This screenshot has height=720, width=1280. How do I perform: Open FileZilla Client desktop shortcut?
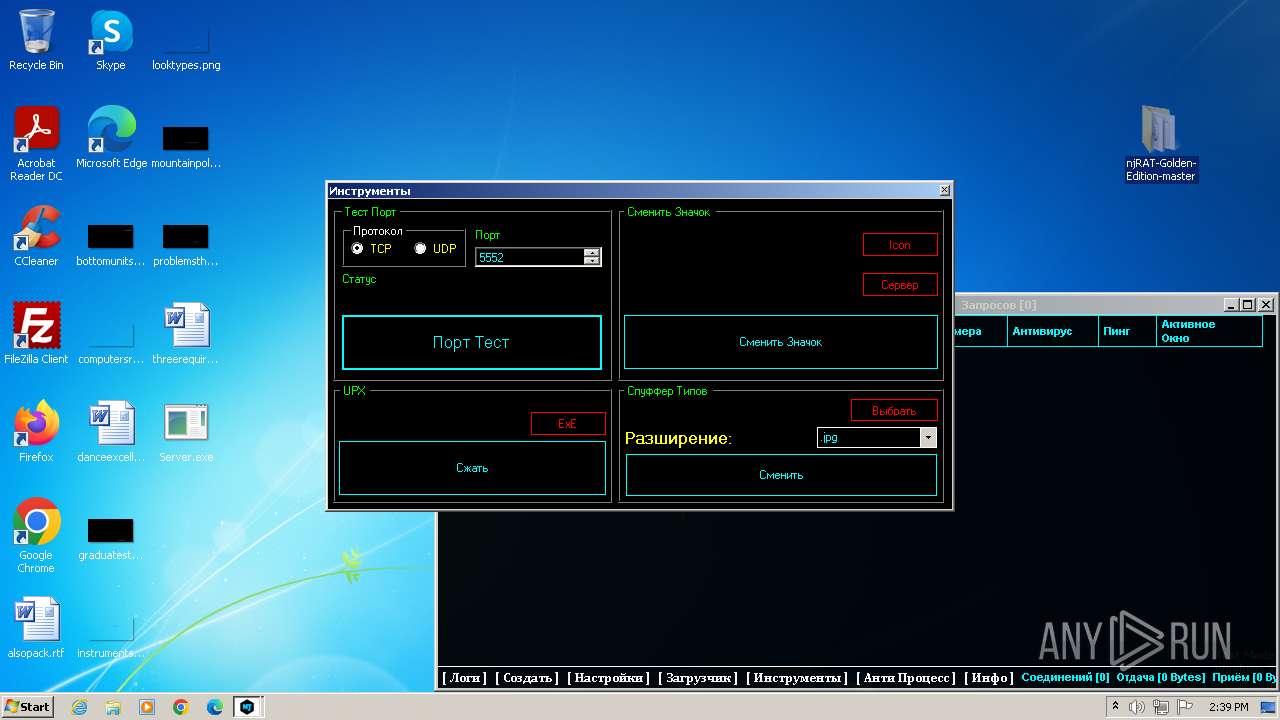click(x=36, y=334)
